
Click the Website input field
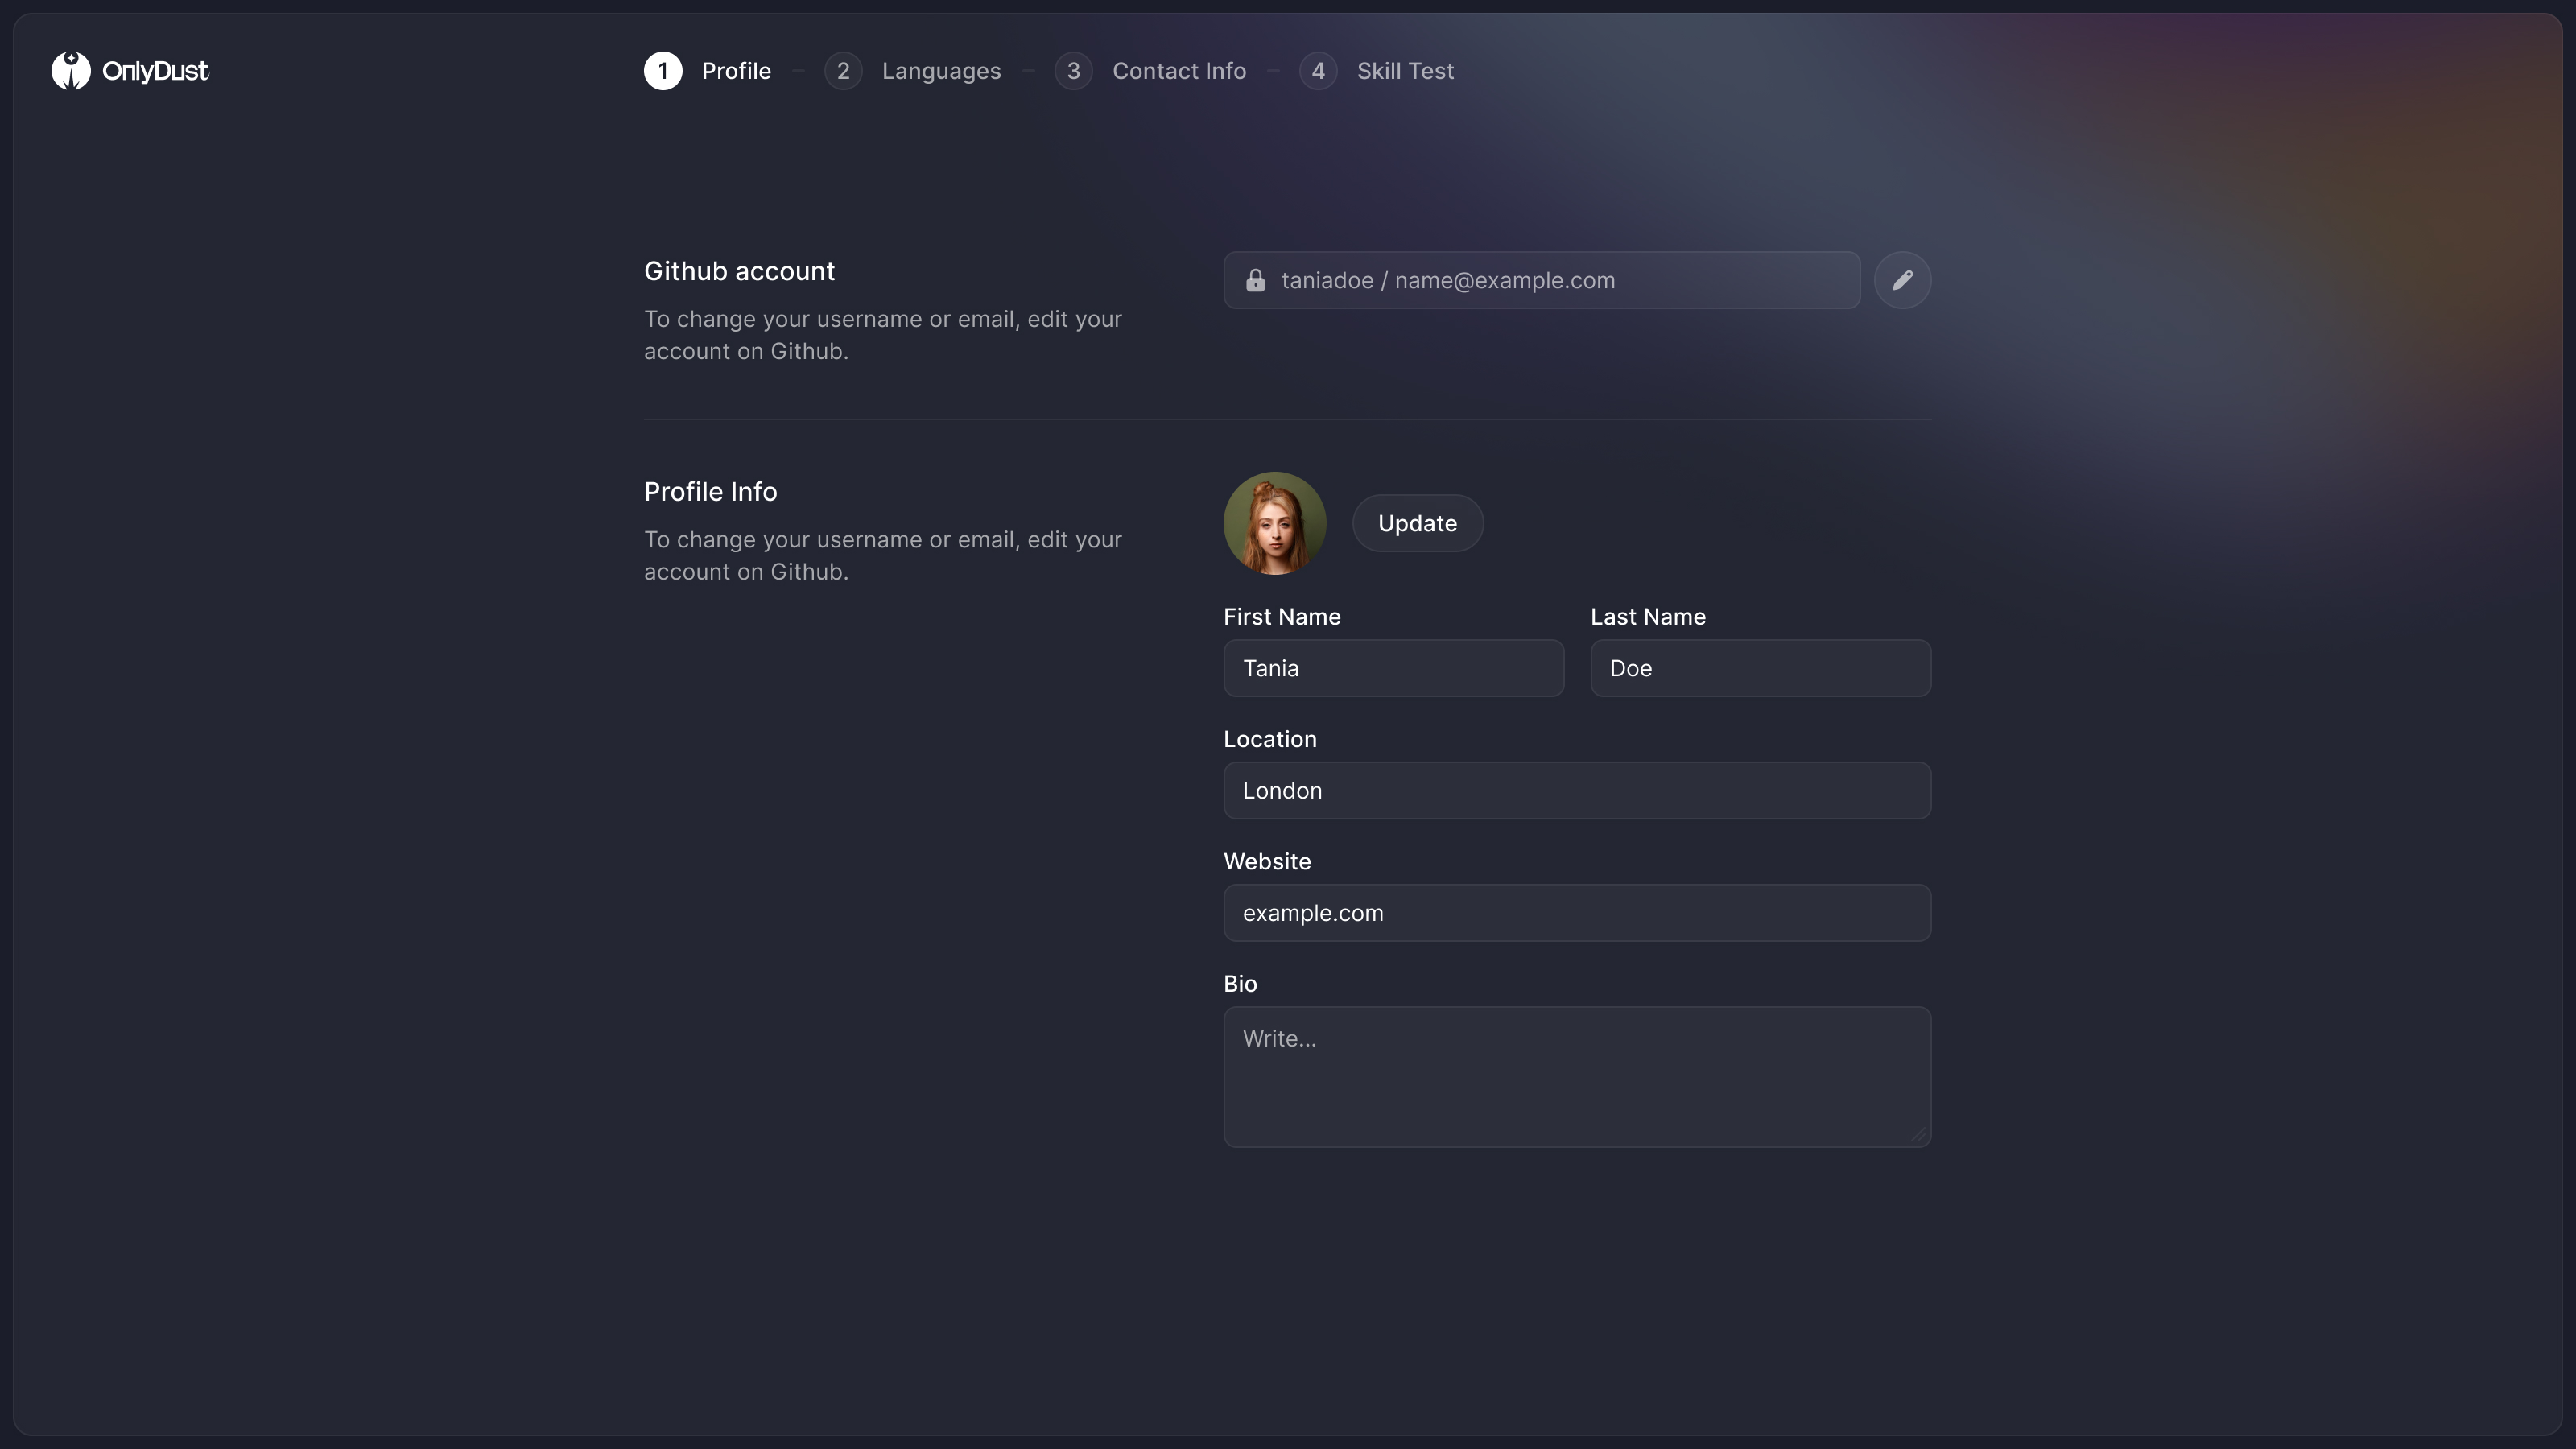[1577, 913]
